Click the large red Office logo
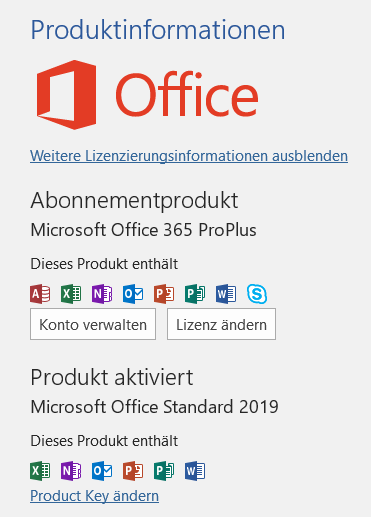The width and height of the screenshot is (371, 517). coord(147,95)
